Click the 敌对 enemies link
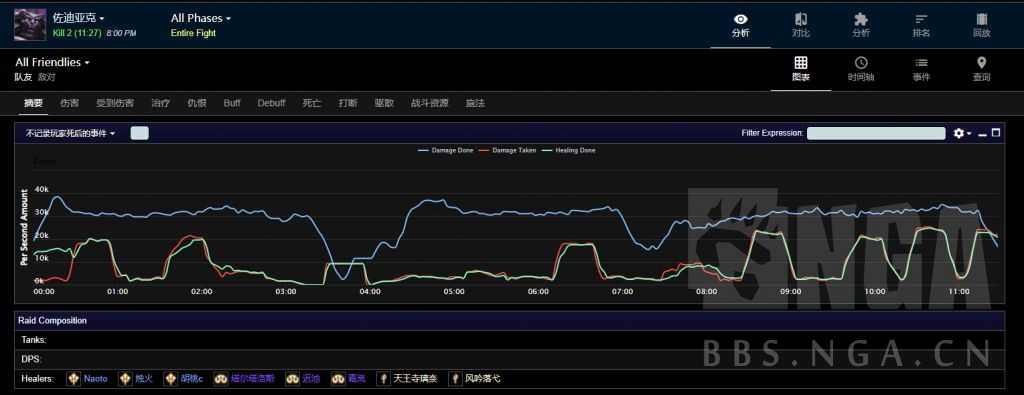The image size is (1024, 395). coord(47,77)
